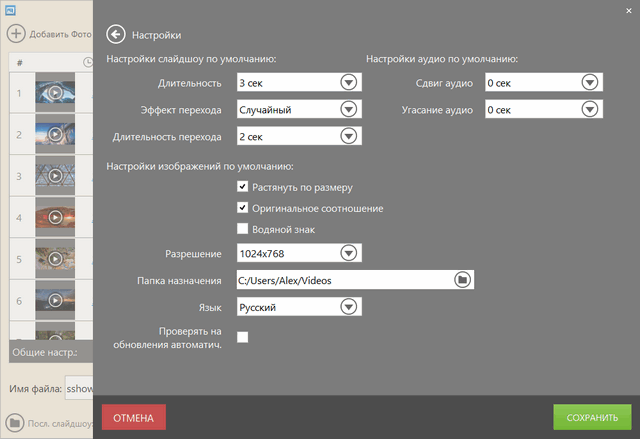This screenshot has width=640, height=439.
Task: Click the Общие настр. bar
Action: (51, 352)
